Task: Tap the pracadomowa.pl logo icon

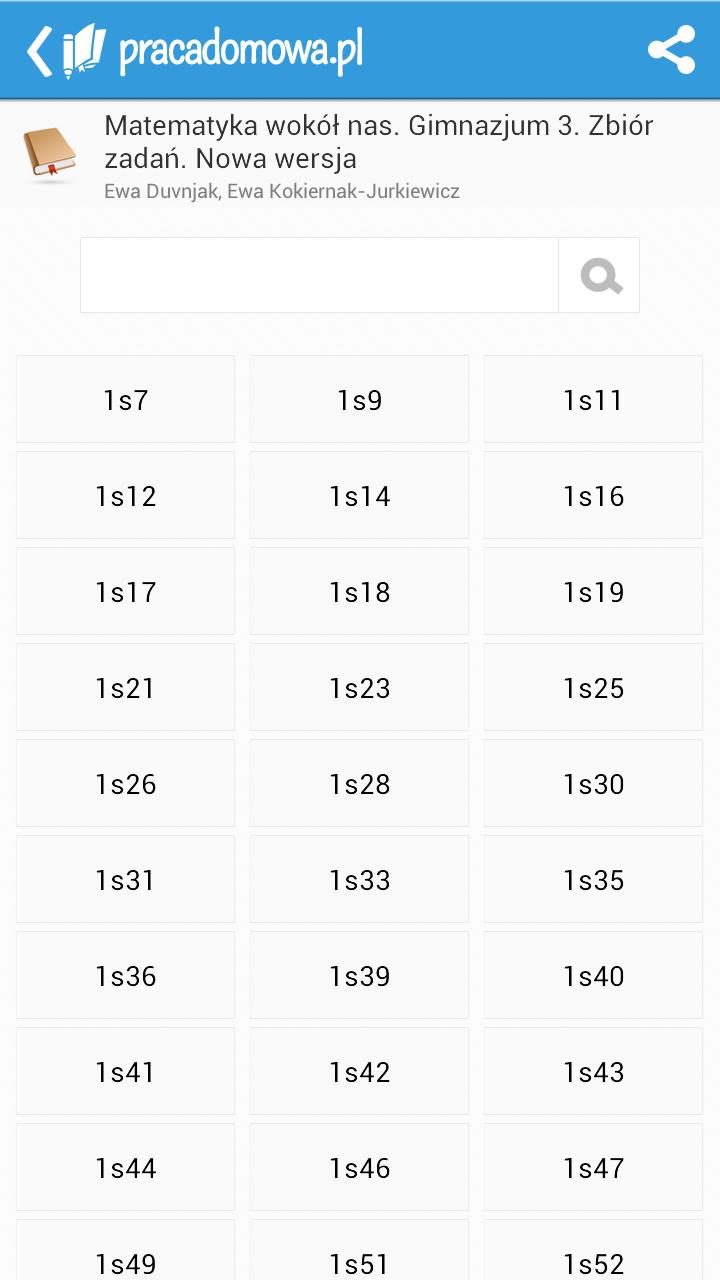Action: (84, 51)
